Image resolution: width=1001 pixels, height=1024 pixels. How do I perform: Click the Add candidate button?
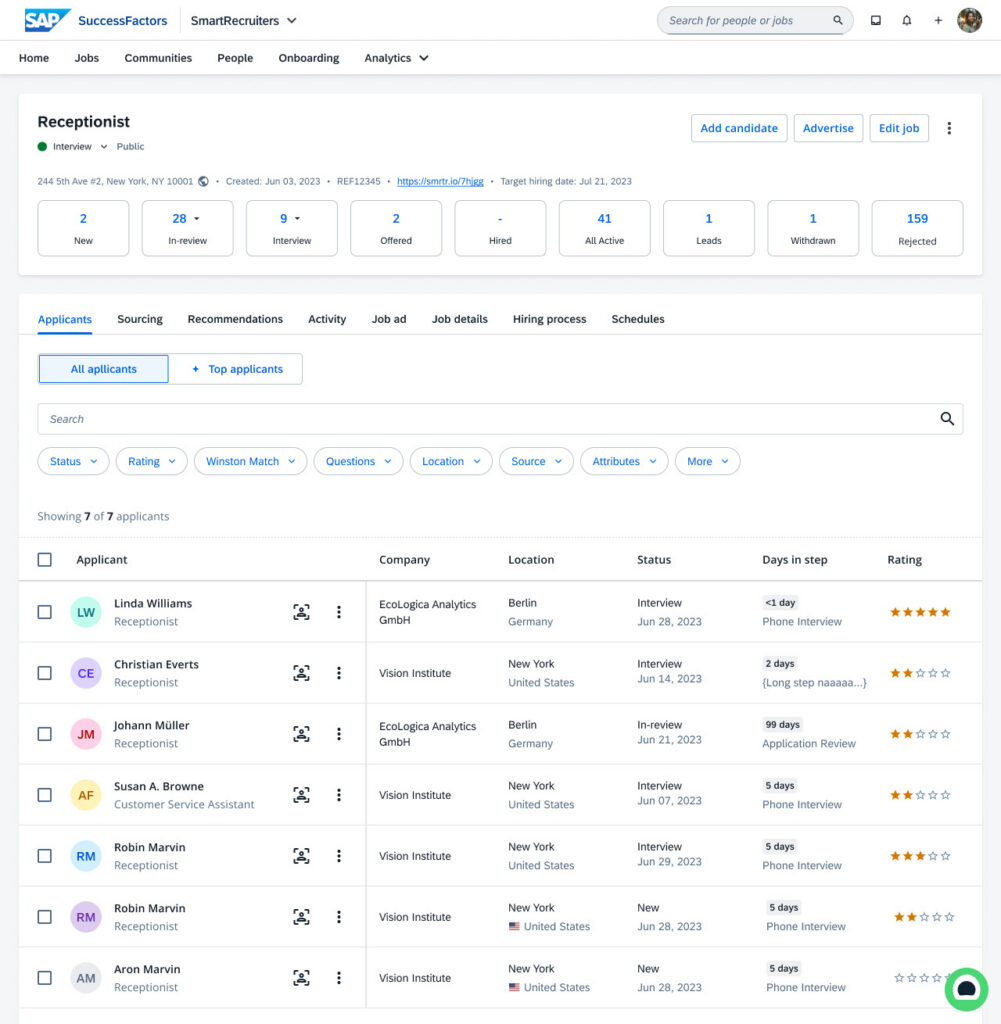click(739, 128)
